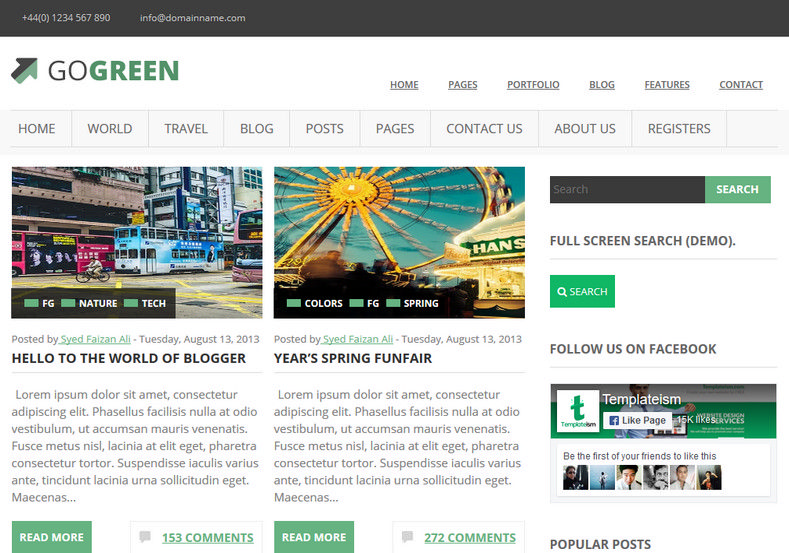
Task: Click the FG tag on the funfair image
Action: pyautogui.click(x=373, y=303)
